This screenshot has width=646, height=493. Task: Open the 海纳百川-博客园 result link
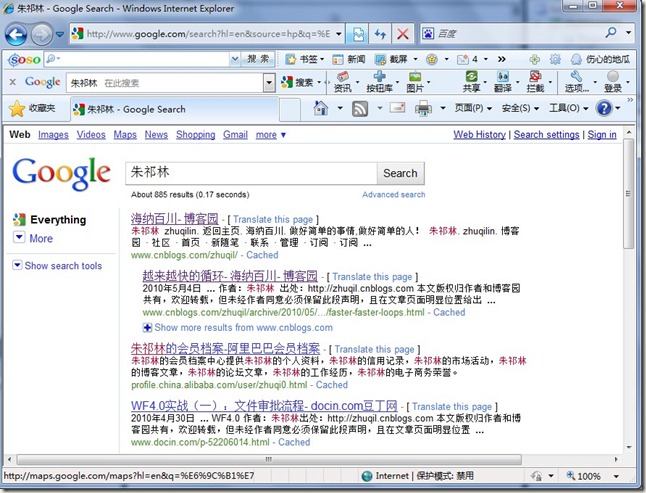(x=174, y=219)
